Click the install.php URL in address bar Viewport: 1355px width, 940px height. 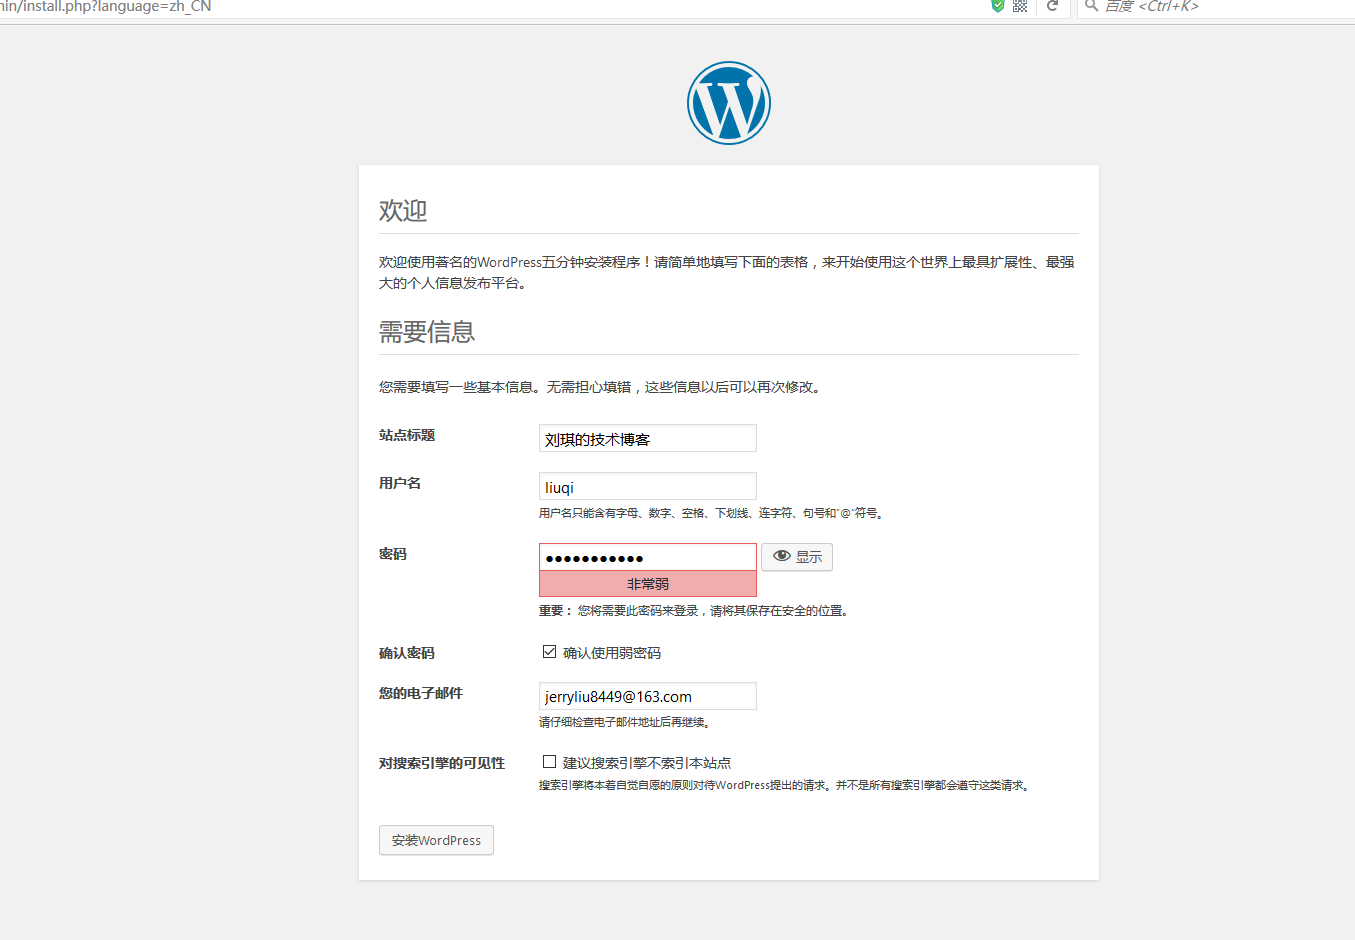pyautogui.click(x=105, y=7)
